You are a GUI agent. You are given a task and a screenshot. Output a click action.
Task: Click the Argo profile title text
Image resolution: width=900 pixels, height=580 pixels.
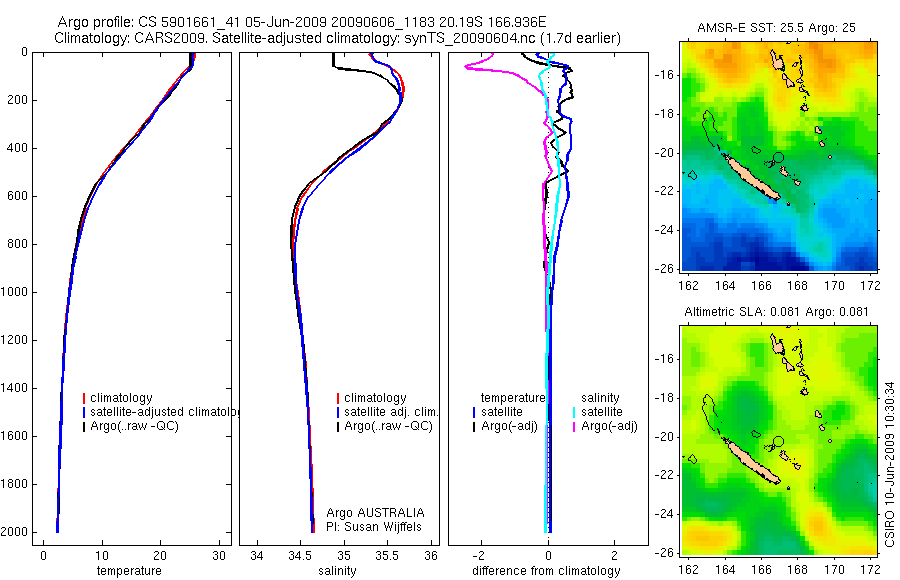[x=302, y=22]
